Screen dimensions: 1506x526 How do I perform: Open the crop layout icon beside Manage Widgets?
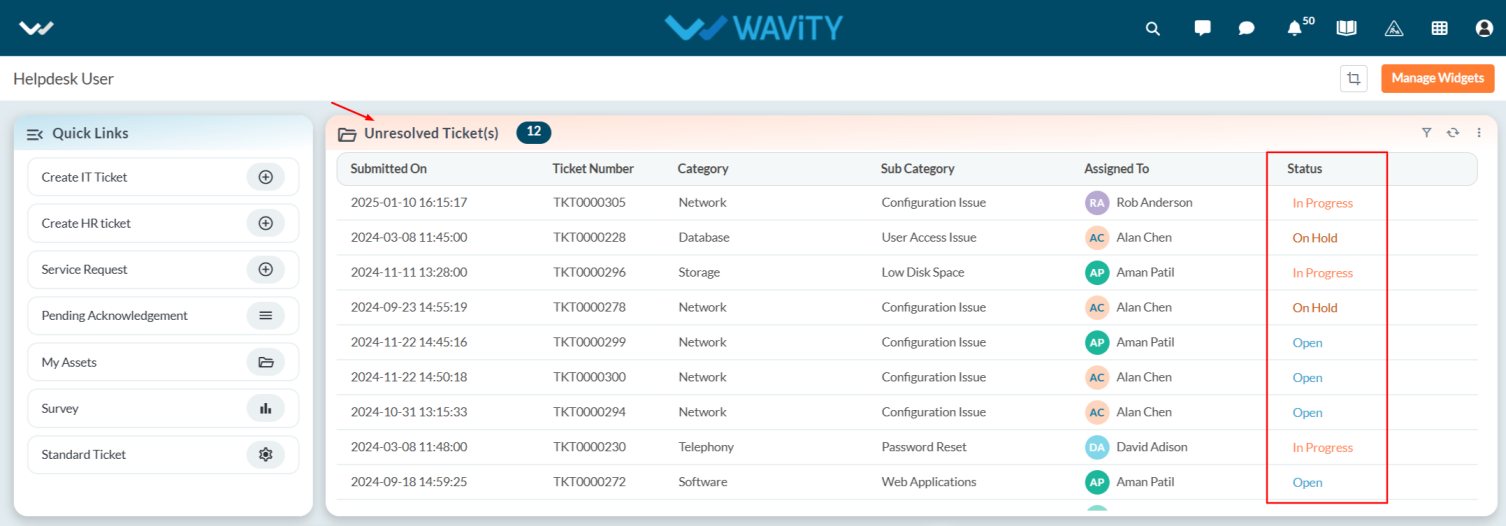pyautogui.click(x=1354, y=78)
